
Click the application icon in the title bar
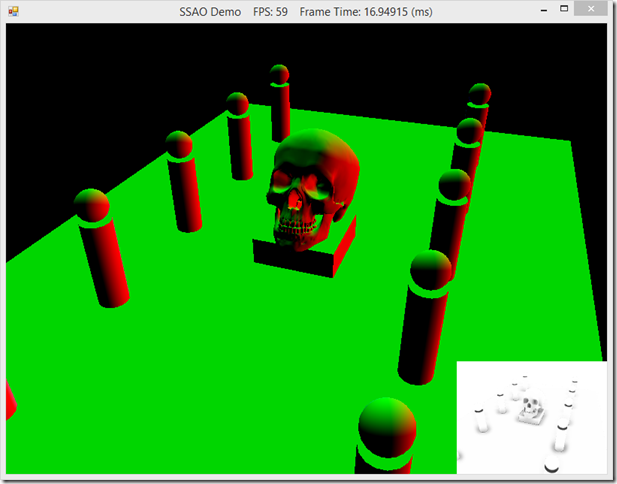(12, 11)
